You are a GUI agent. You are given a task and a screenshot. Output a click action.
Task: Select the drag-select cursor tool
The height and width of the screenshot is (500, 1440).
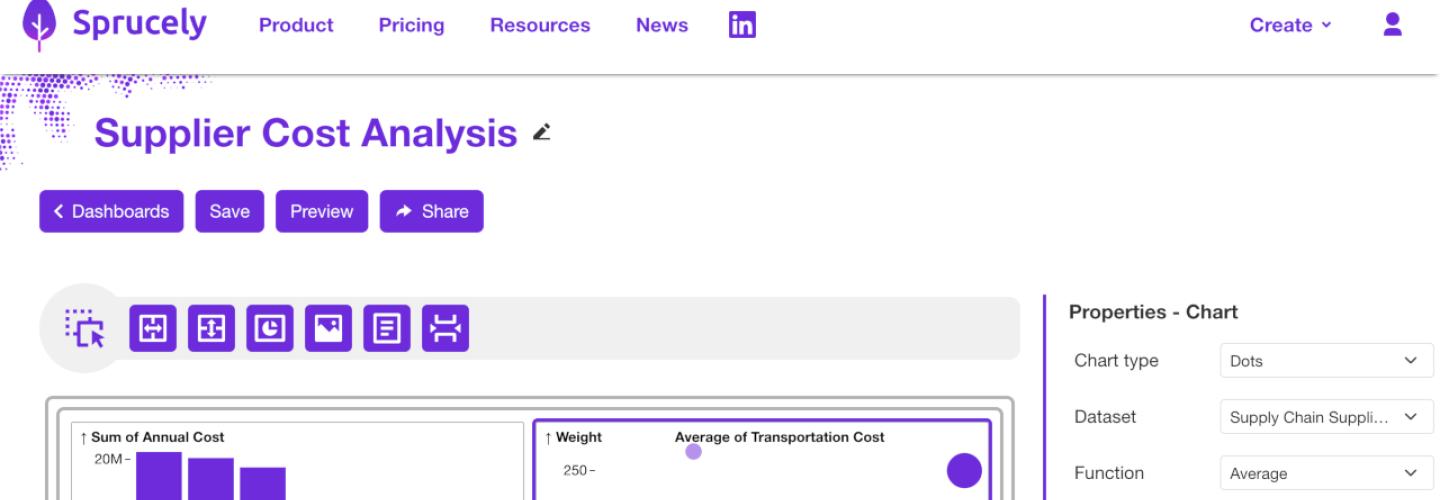[x=85, y=328]
